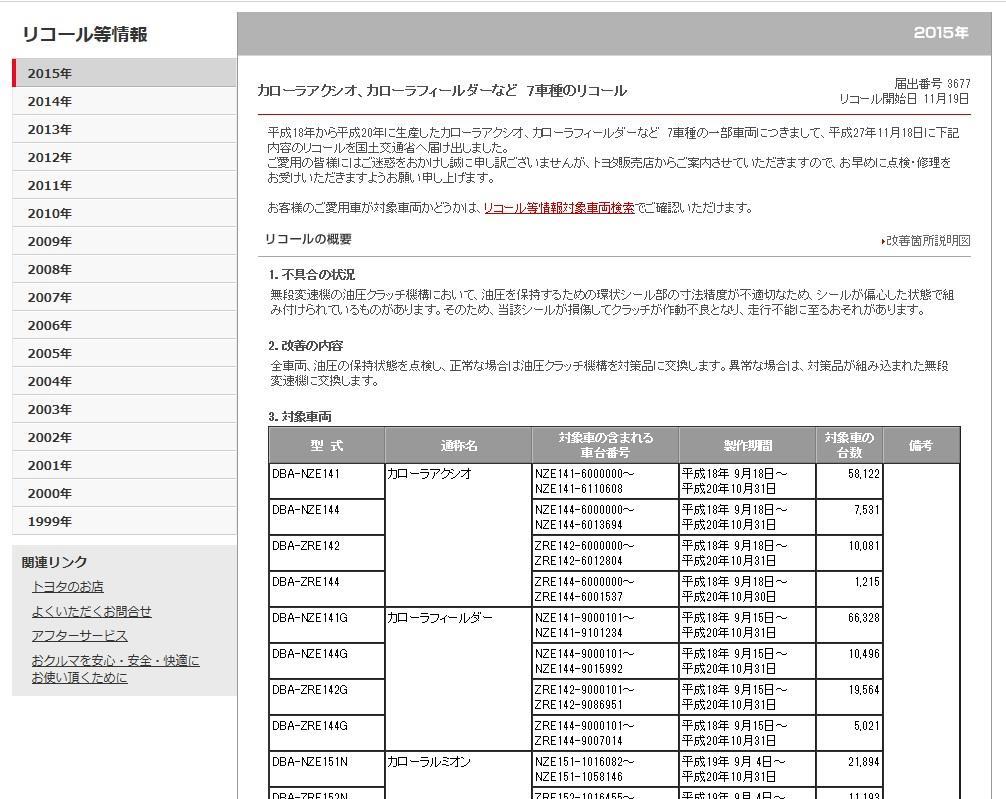Click 対象車の台数 column header
The width and height of the screenshot is (1006, 799).
(849, 445)
